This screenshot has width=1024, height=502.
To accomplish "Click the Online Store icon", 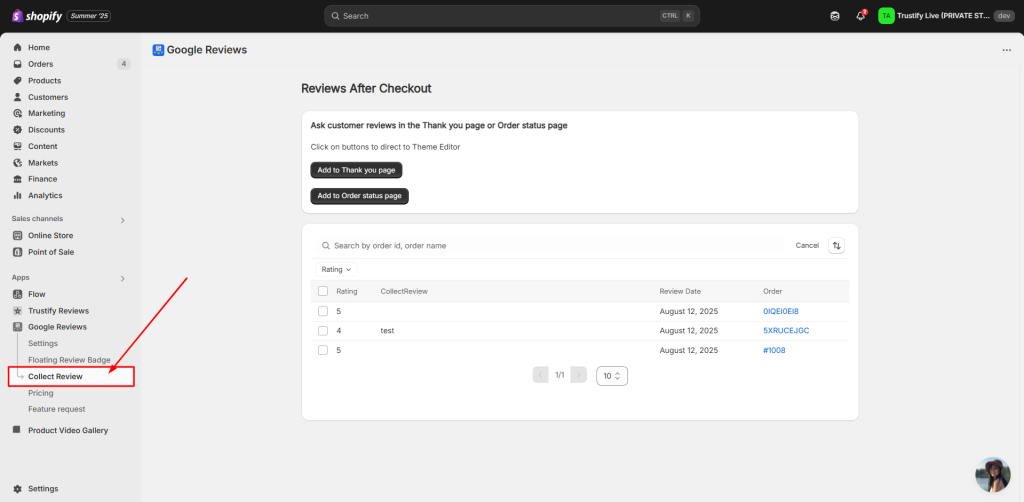I will pyautogui.click(x=18, y=235).
